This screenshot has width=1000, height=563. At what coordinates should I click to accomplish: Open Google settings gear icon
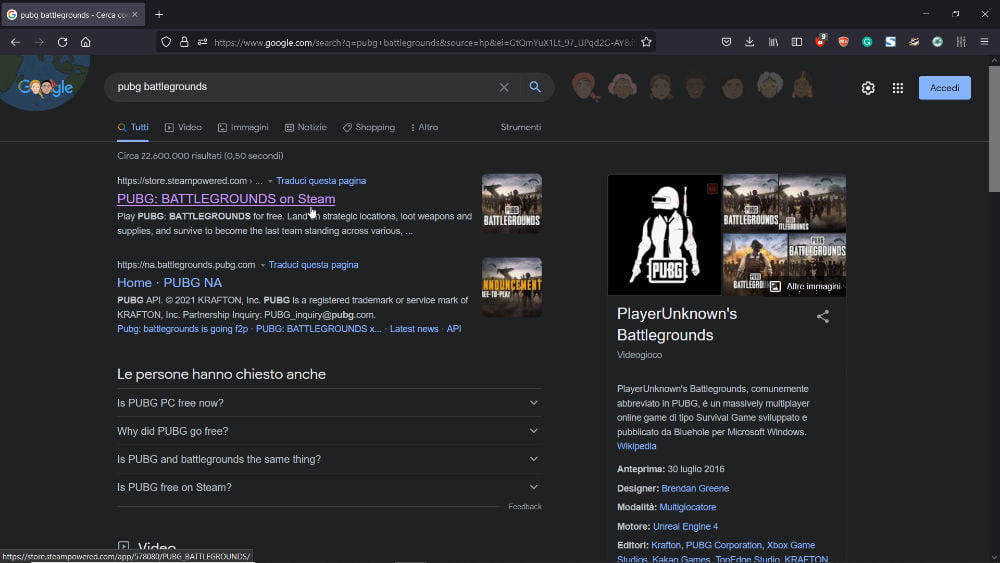tap(868, 88)
